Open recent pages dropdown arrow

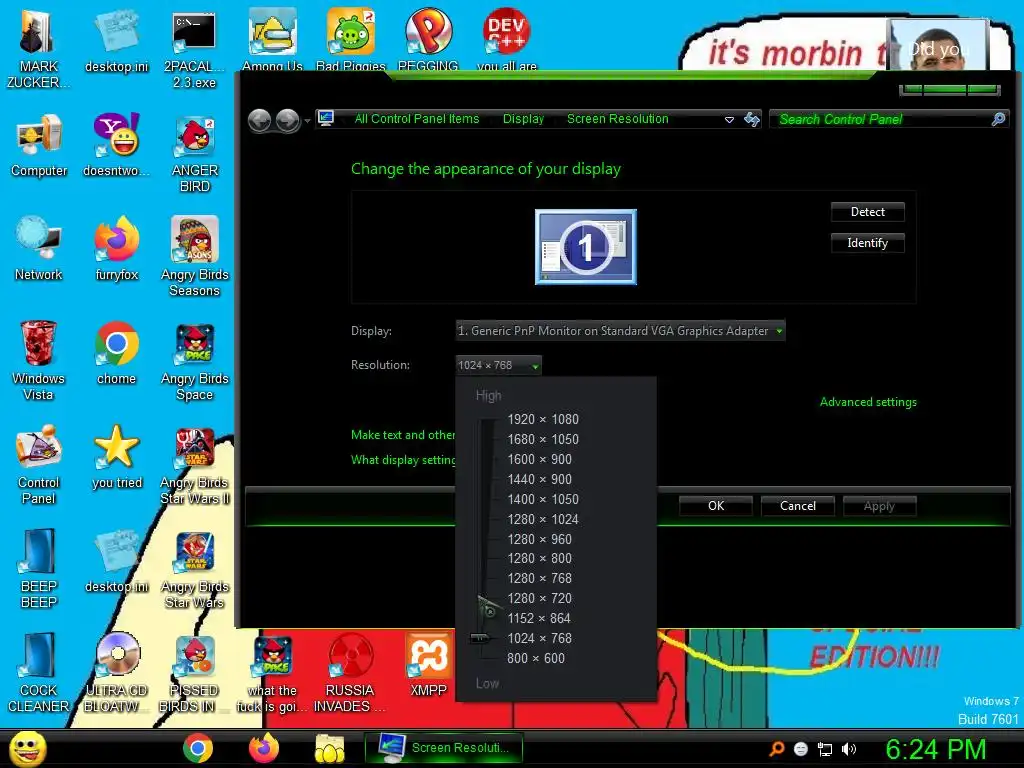(x=308, y=121)
